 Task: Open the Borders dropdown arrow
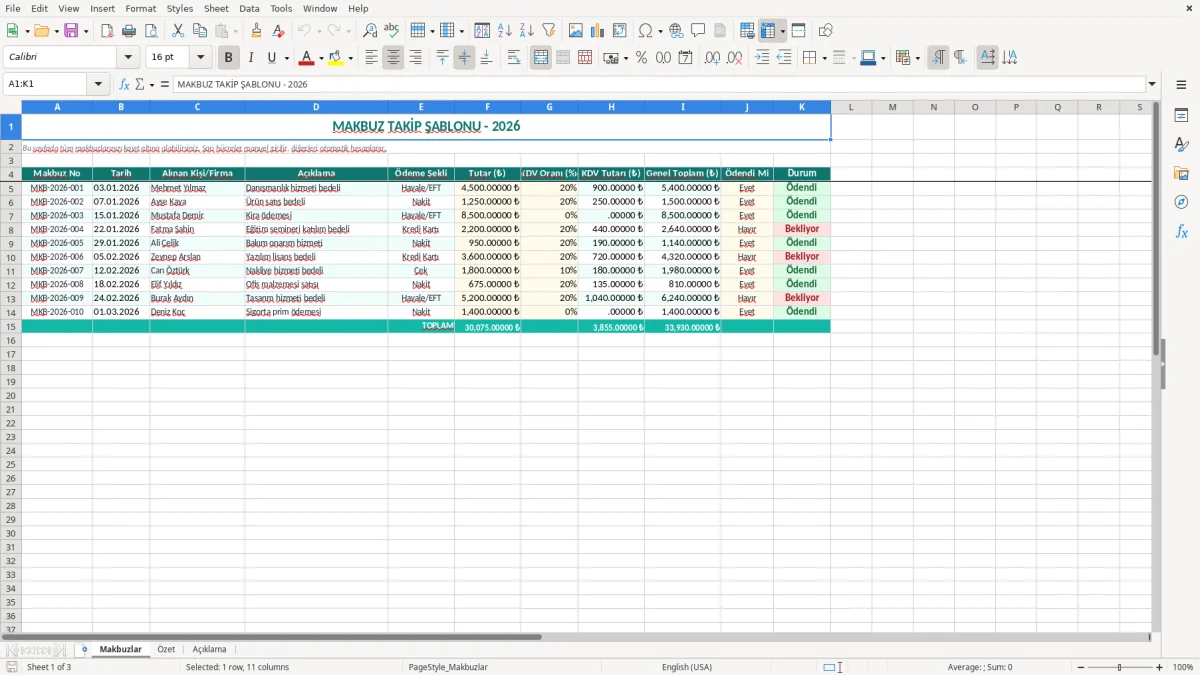[824, 58]
